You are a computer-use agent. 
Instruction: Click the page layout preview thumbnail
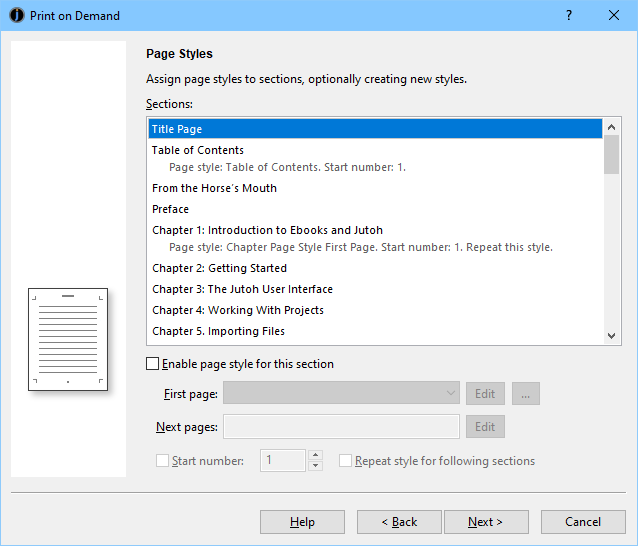[x=68, y=340]
